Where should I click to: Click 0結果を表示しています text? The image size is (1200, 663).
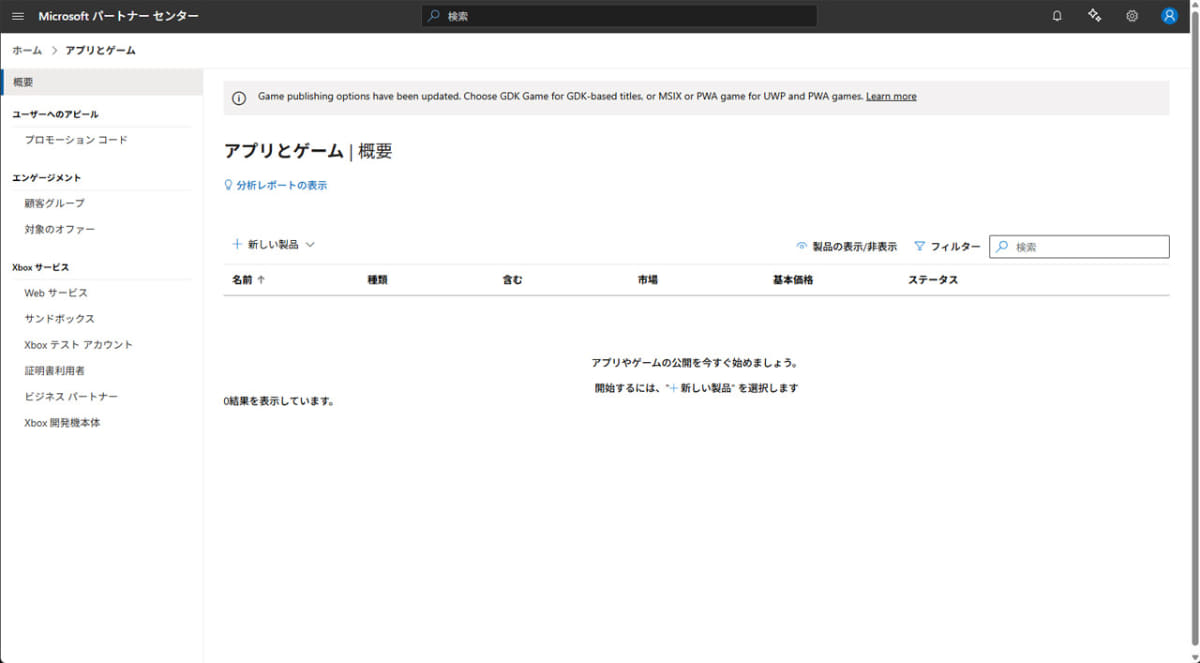click(279, 402)
